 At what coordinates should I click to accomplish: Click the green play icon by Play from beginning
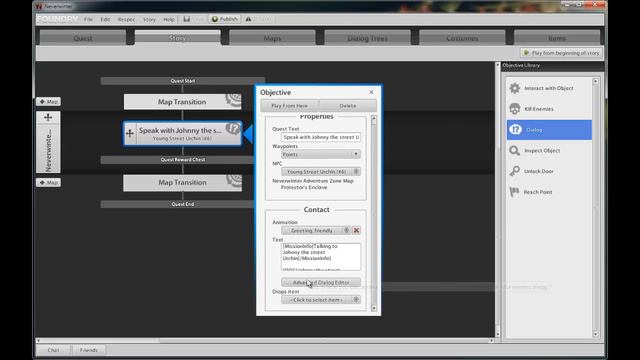[x=526, y=53]
